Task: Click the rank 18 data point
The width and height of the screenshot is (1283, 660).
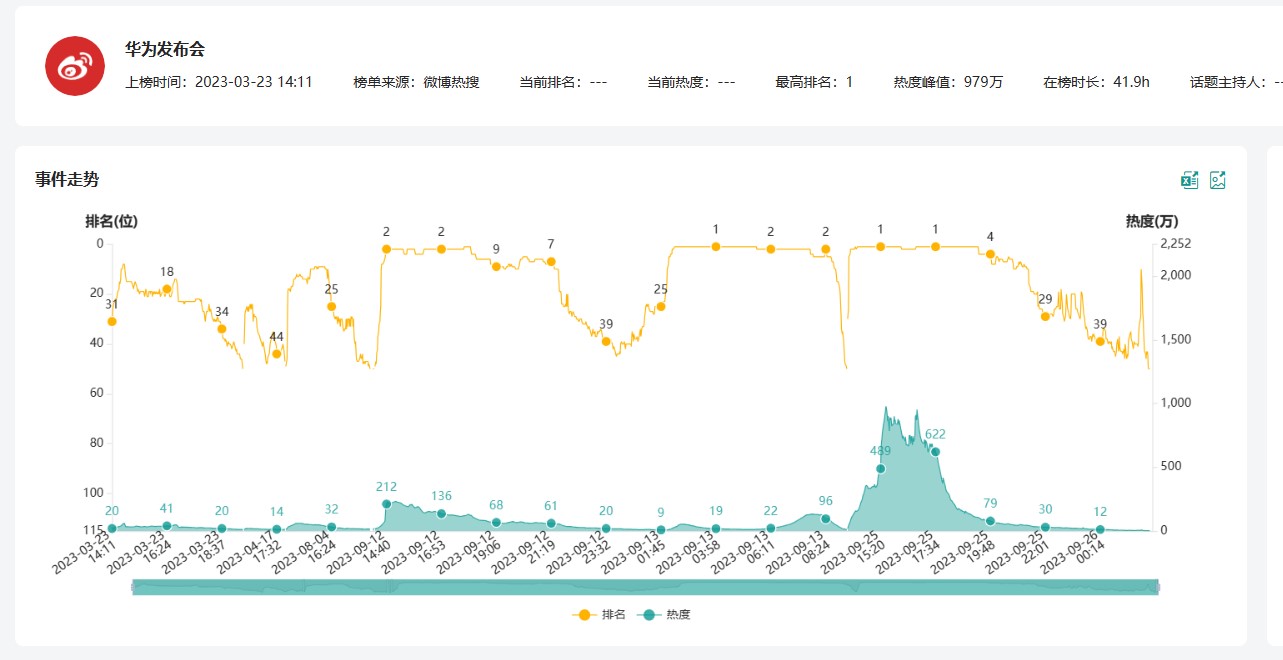Action: point(167,289)
